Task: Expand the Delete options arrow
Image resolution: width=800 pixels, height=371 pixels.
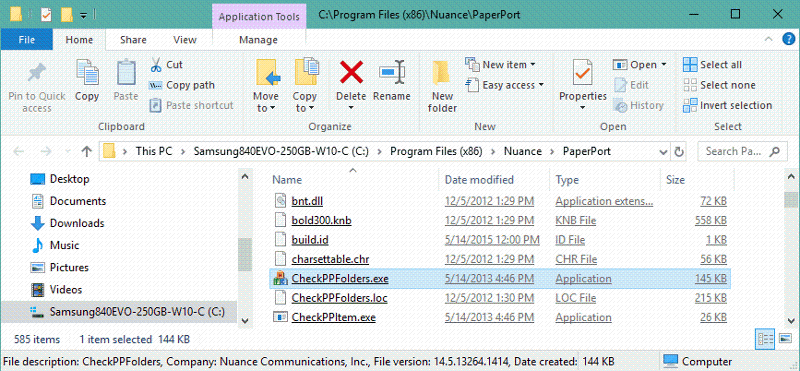Action: coord(351,108)
